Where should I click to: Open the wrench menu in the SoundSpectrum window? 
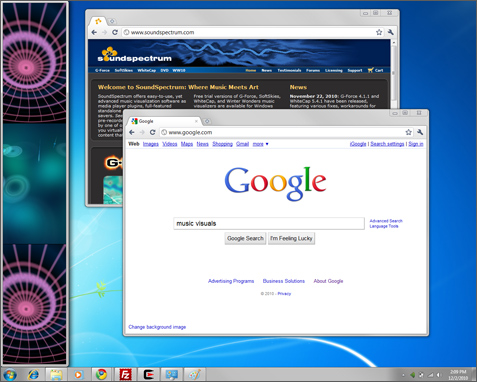coord(391,32)
